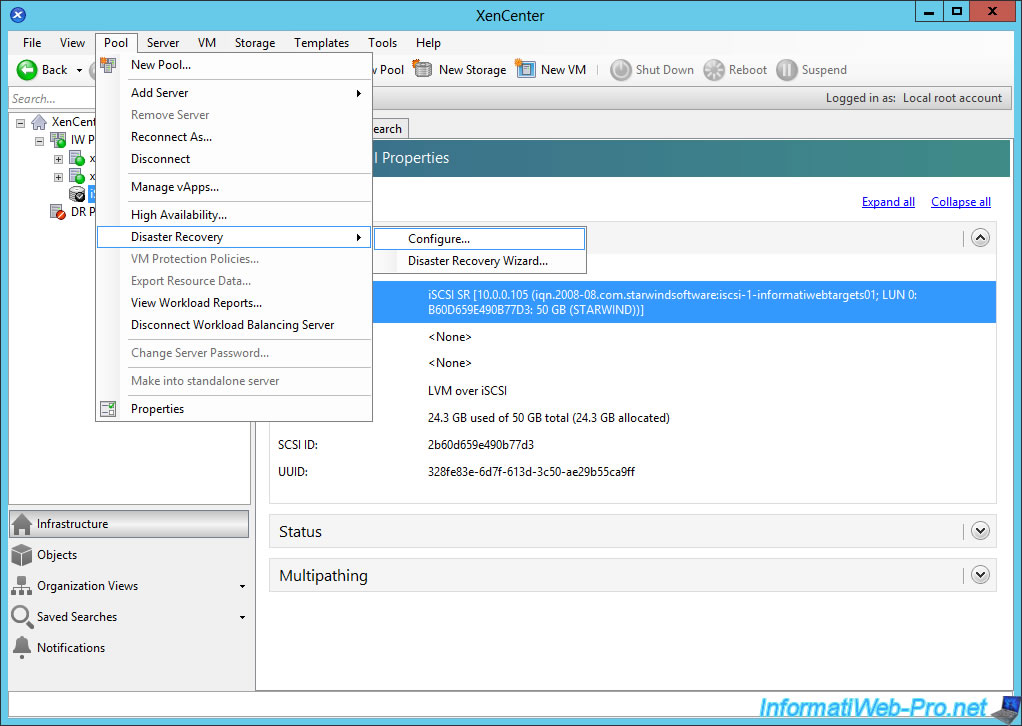
Task: Expand the Multipathing section chevron
Action: tap(980, 575)
